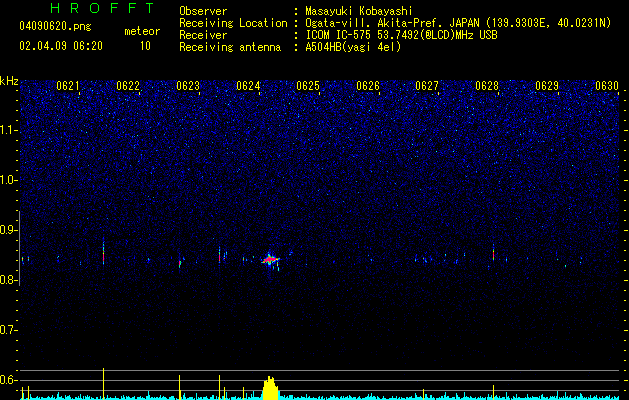Click the 0629 time marker

coord(547,86)
